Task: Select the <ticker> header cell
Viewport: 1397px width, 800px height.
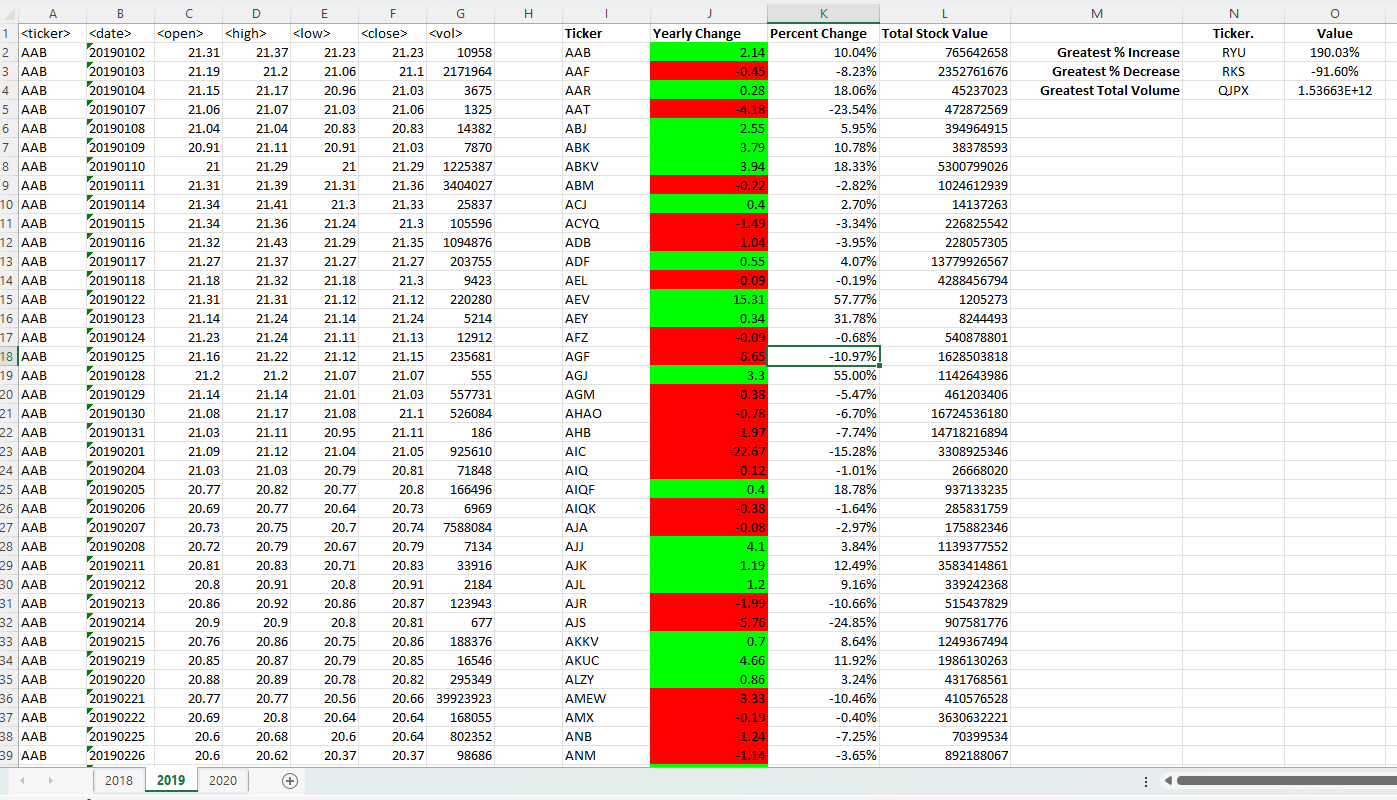Action: [x=52, y=33]
